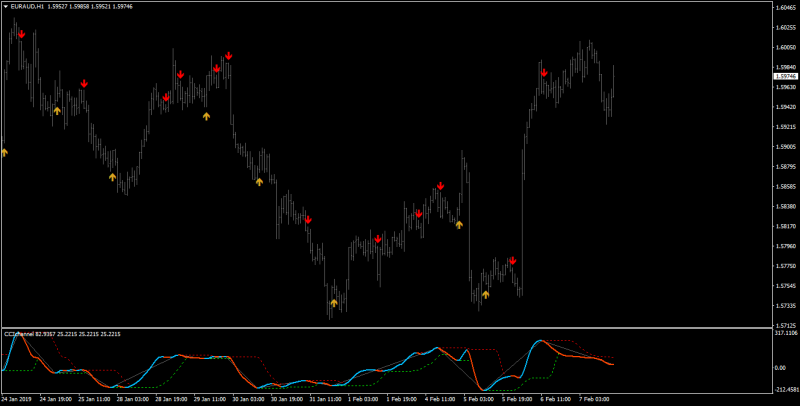Image resolution: width=800 pixels, height=406 pixels.
Task: Click price level 1.58585 on the scale
Action: pyautogui.click(x=786, y=187)
